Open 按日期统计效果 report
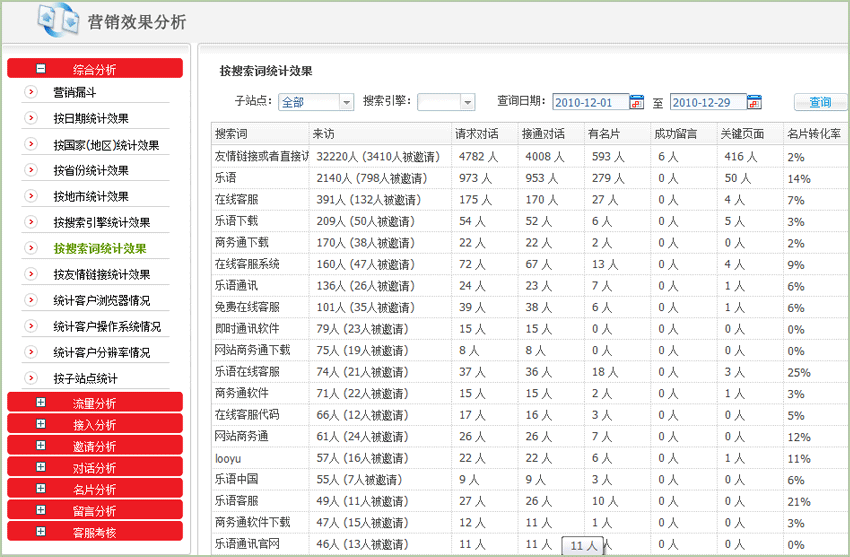 pyautogui.click(x=91, y=119)
